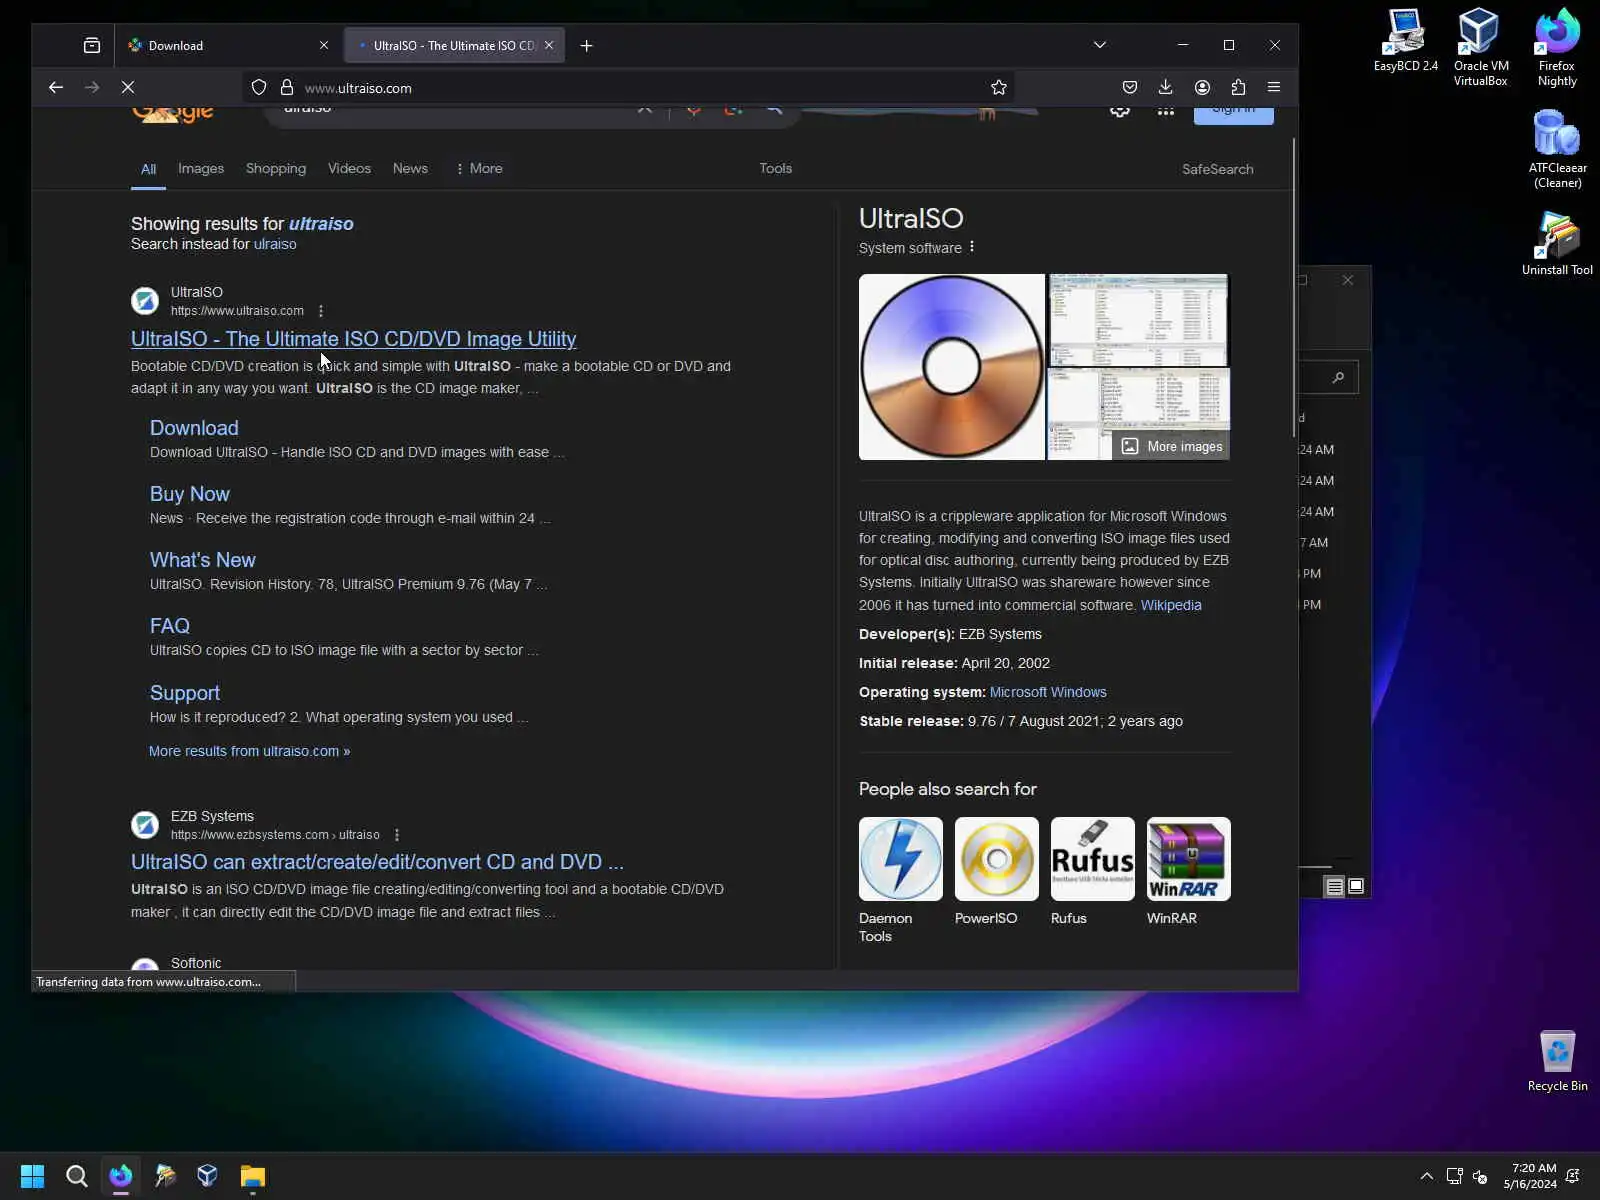Bookmark this page with the star icon

(998, 87)
